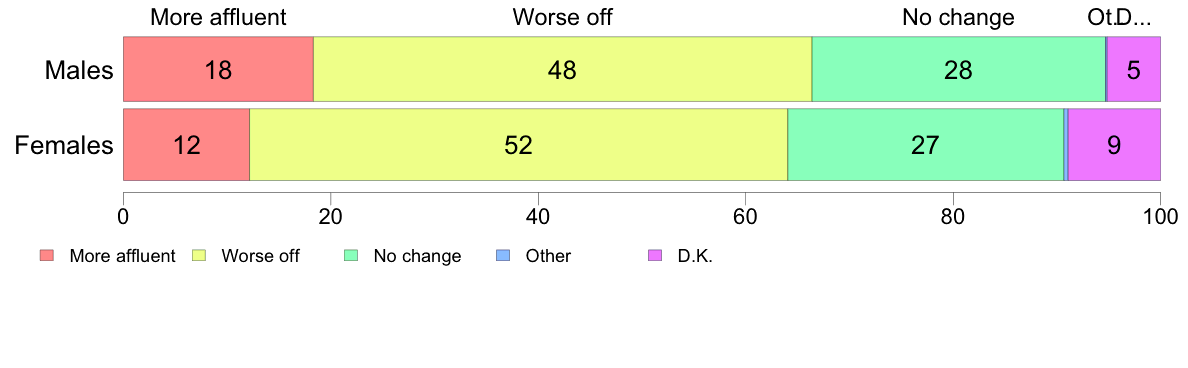This screenshot has height=368, width=1188.
Task: Click the red More affluent legend swatch
Action: coord(47,257)
